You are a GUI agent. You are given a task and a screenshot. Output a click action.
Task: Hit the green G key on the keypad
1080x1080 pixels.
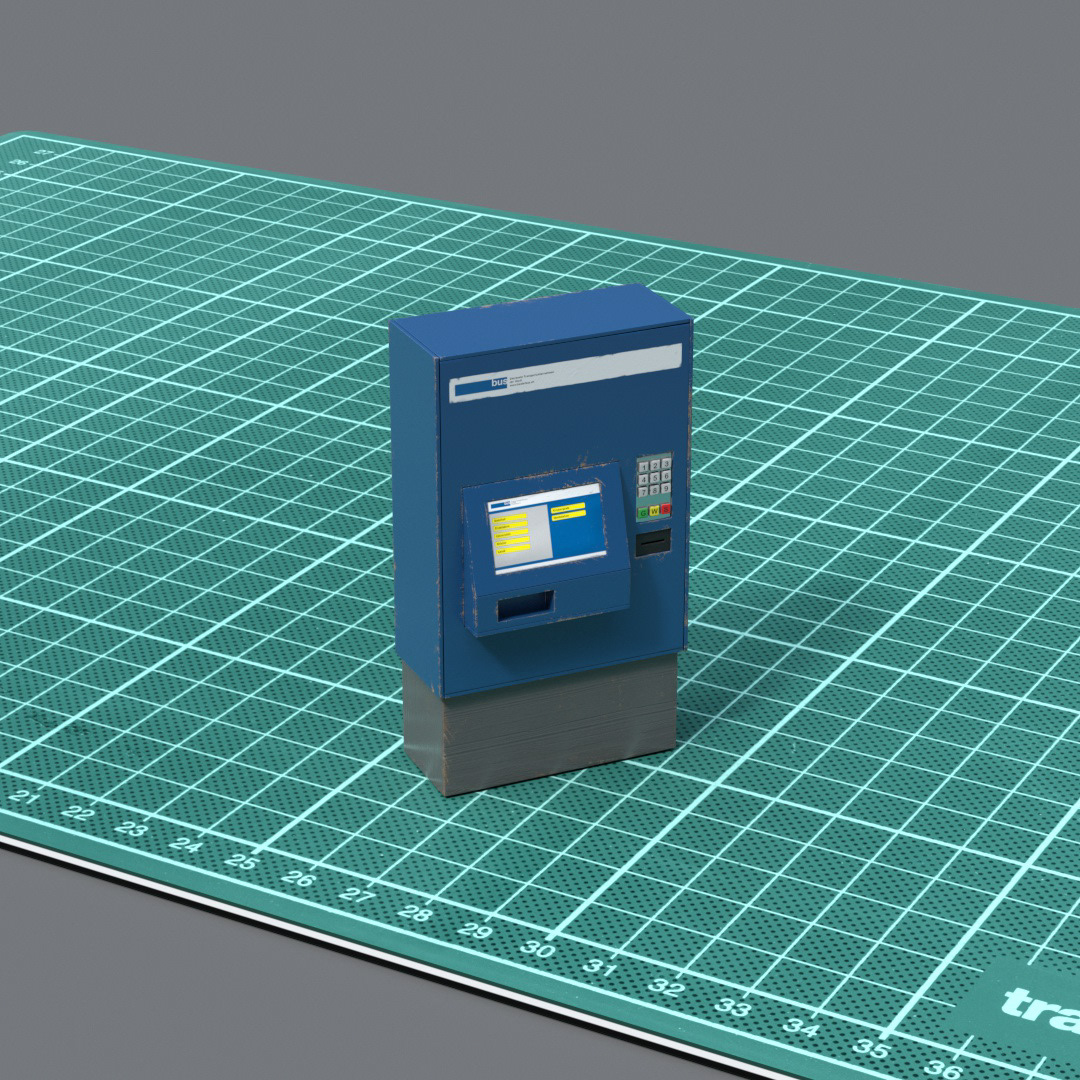coord(643,513)
